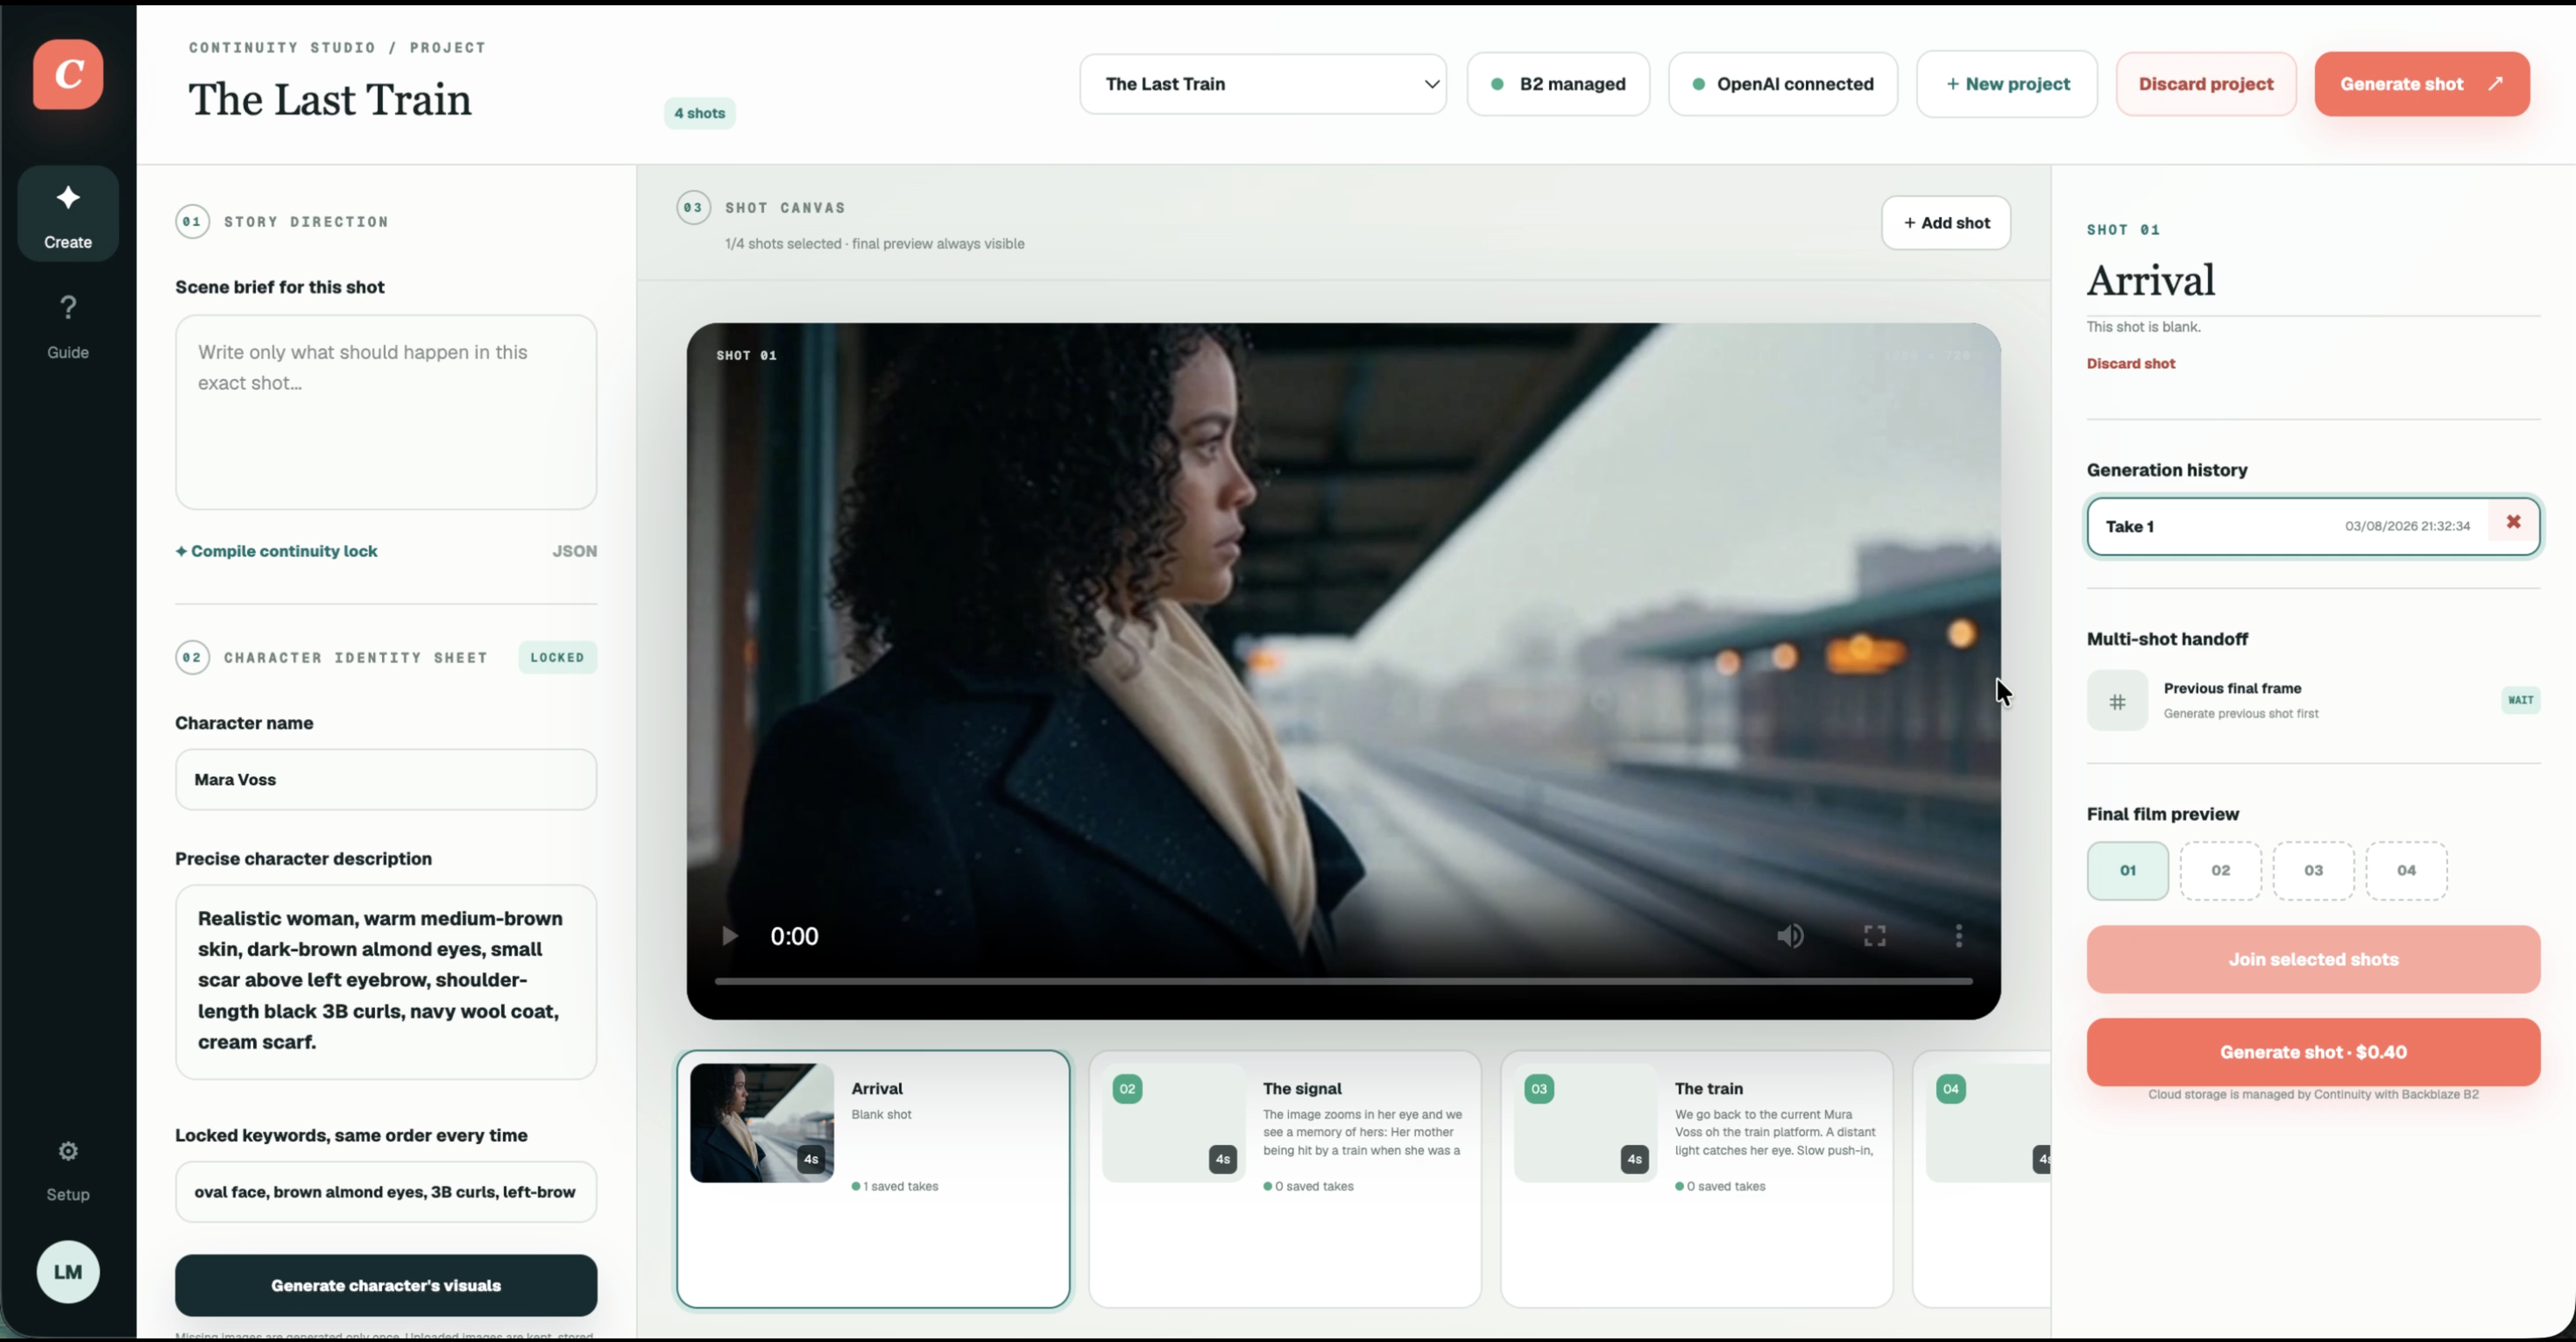This screenshot has width=2576, height=1342.
Task: Click the OpenAI connected status pill
Action: tap(1783, 84)
